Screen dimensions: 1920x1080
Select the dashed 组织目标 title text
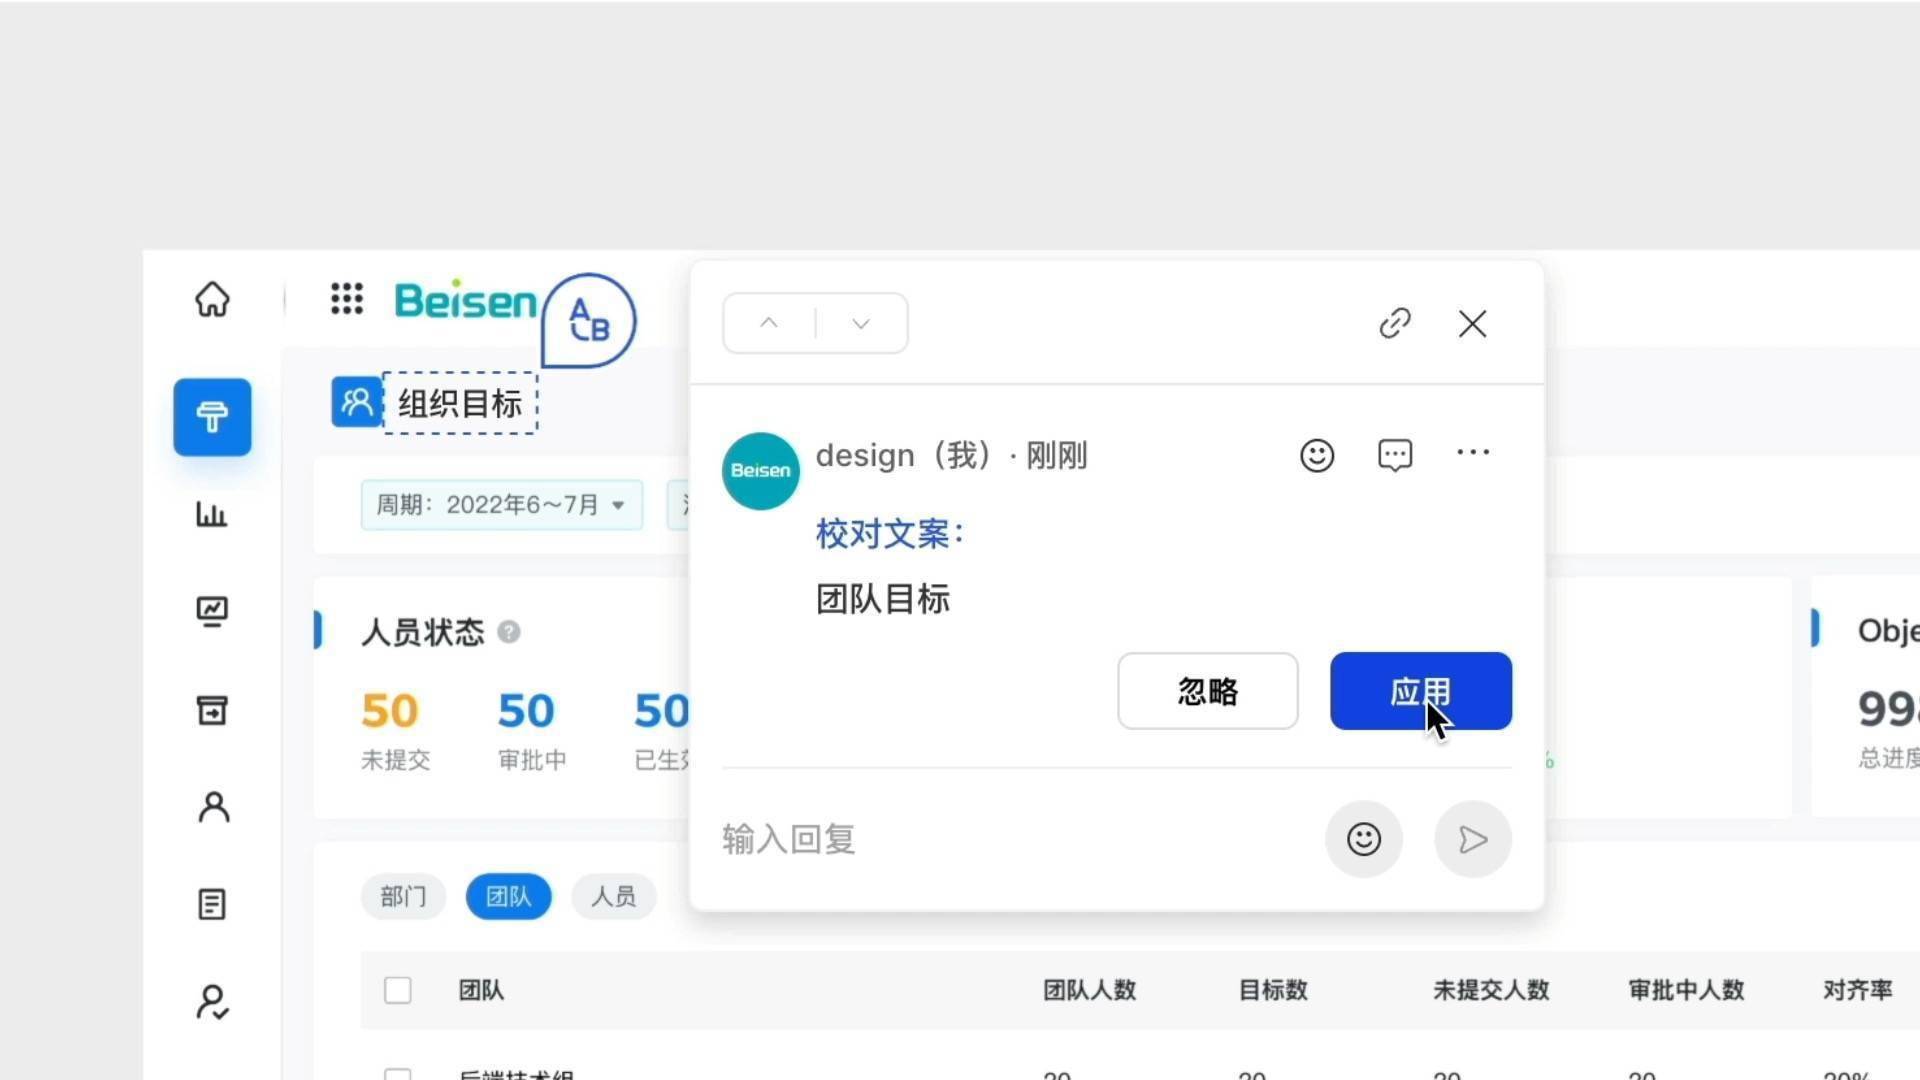(460, 403)
